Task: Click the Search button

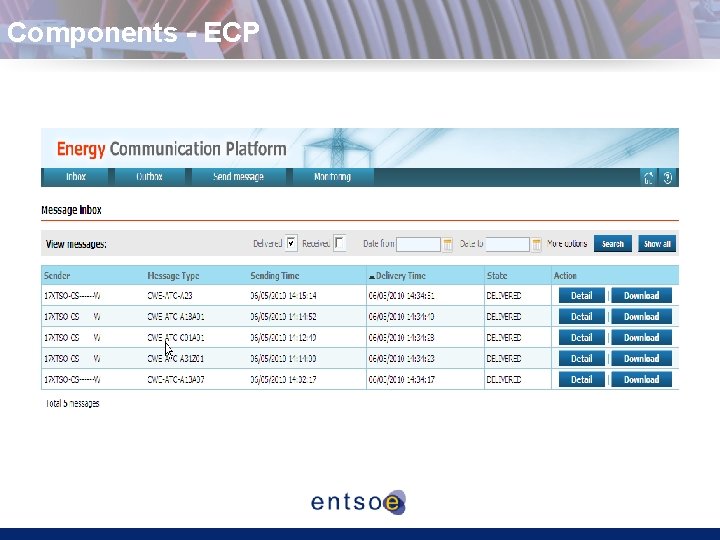Action: coord(613,244)
